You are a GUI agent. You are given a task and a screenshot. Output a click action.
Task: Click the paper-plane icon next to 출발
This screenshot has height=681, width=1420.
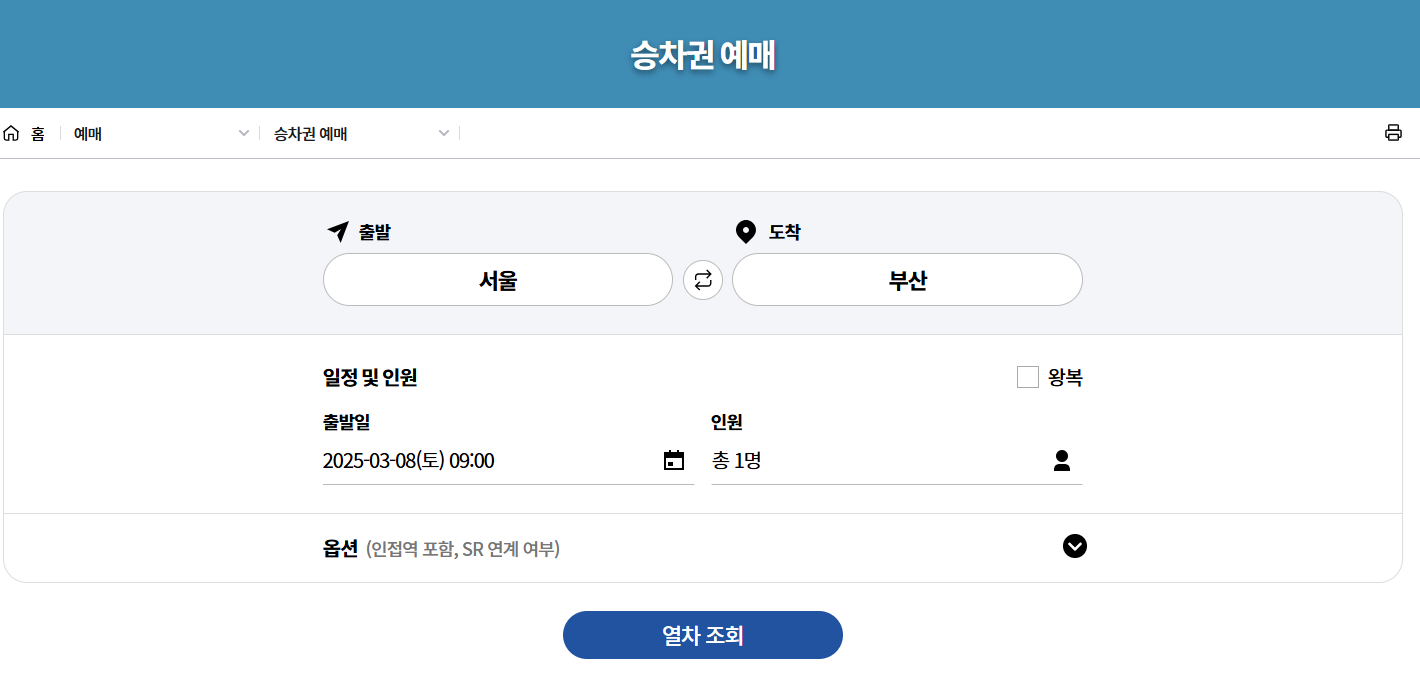point(334,231)
